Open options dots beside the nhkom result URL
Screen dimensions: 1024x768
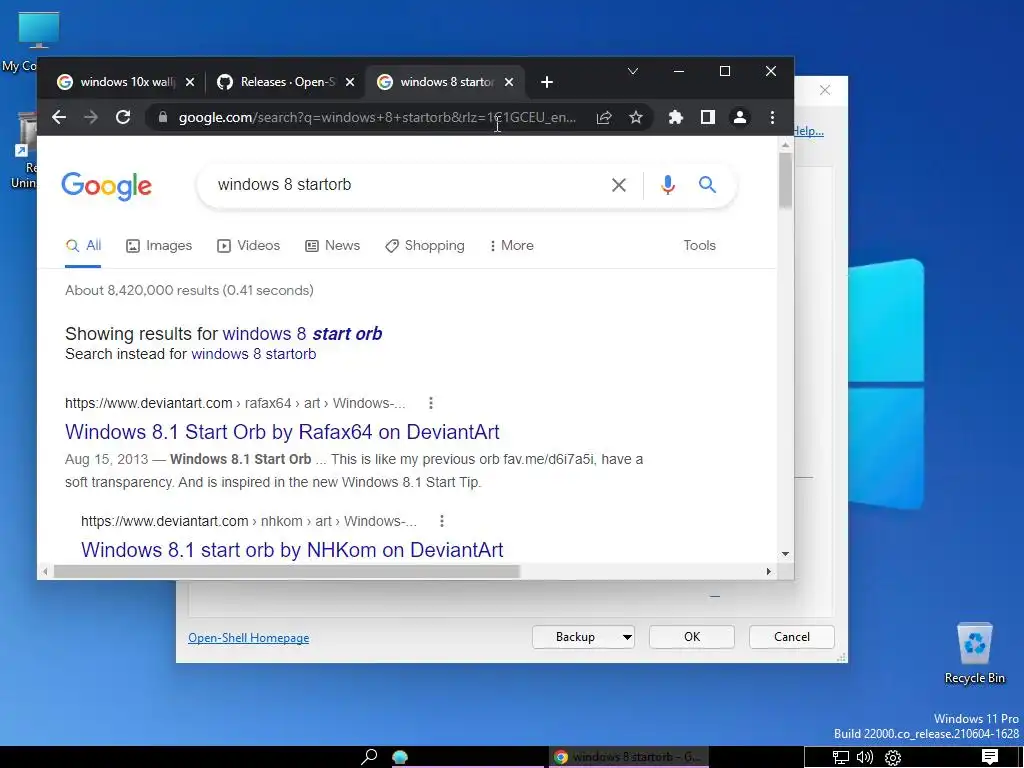click(442, 521)
